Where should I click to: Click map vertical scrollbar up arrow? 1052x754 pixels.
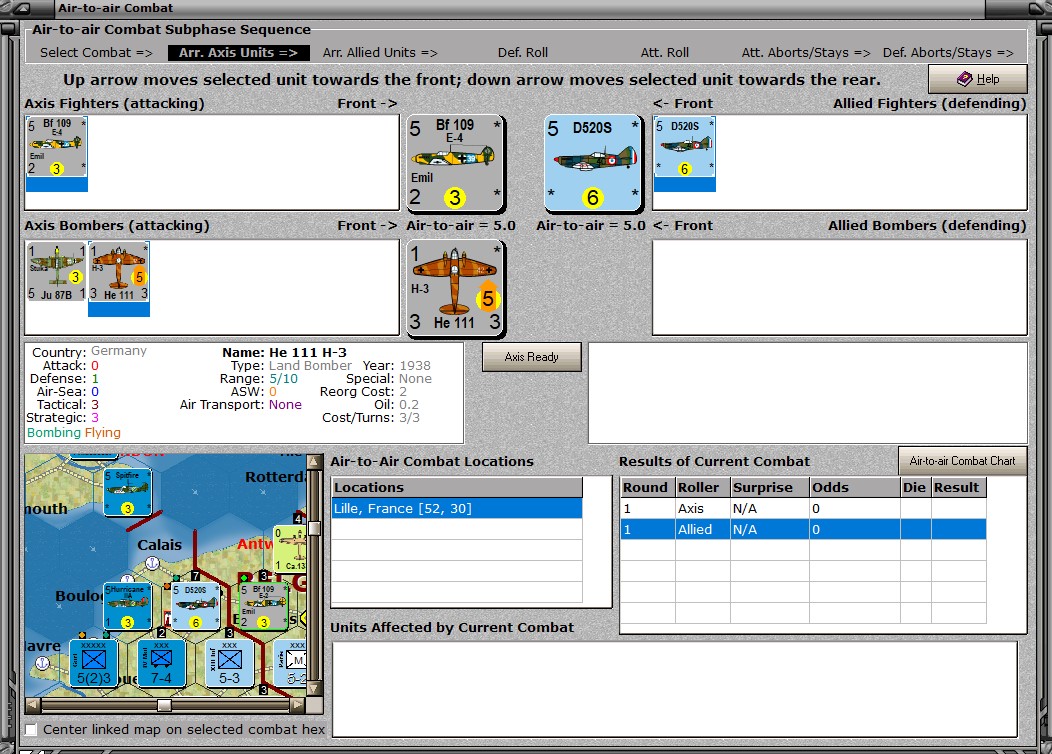coord(314,462)
